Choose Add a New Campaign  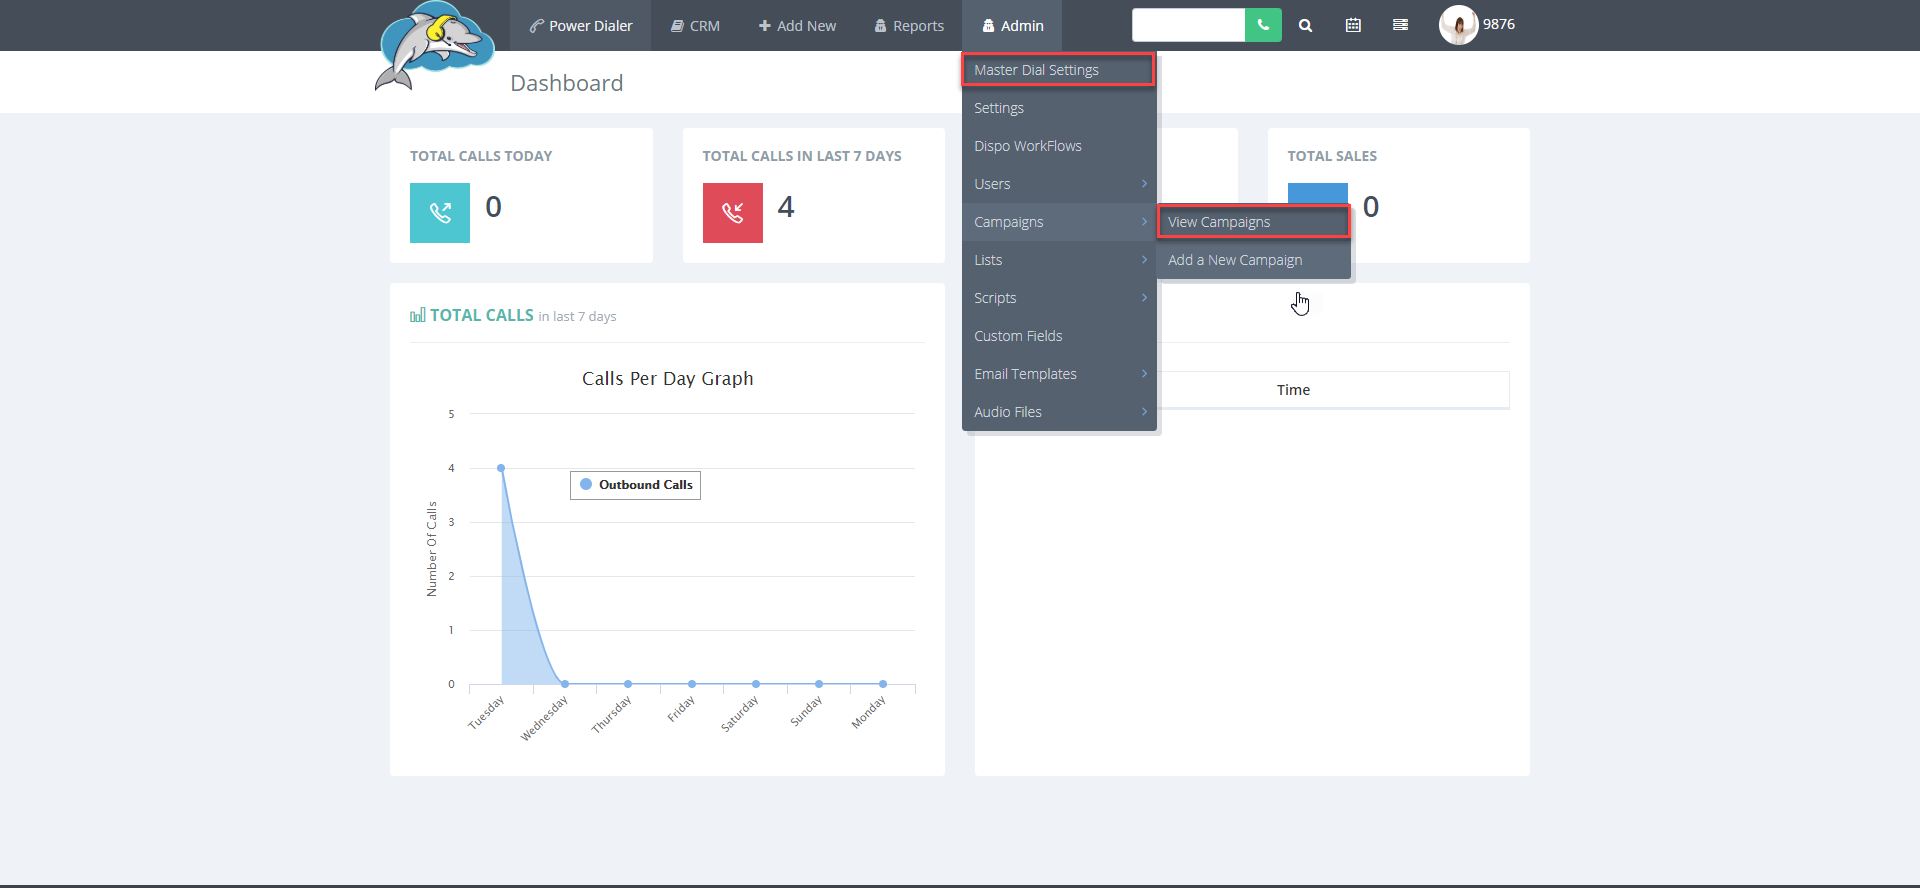pos(1254,260)
